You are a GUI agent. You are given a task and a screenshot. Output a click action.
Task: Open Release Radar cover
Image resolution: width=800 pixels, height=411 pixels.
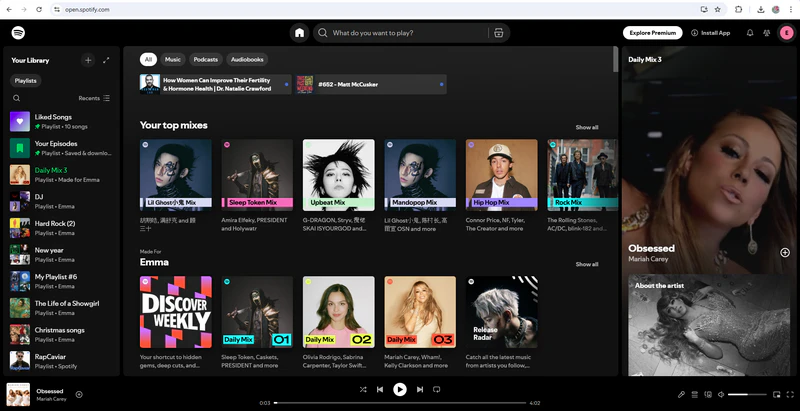pos(502,312)
